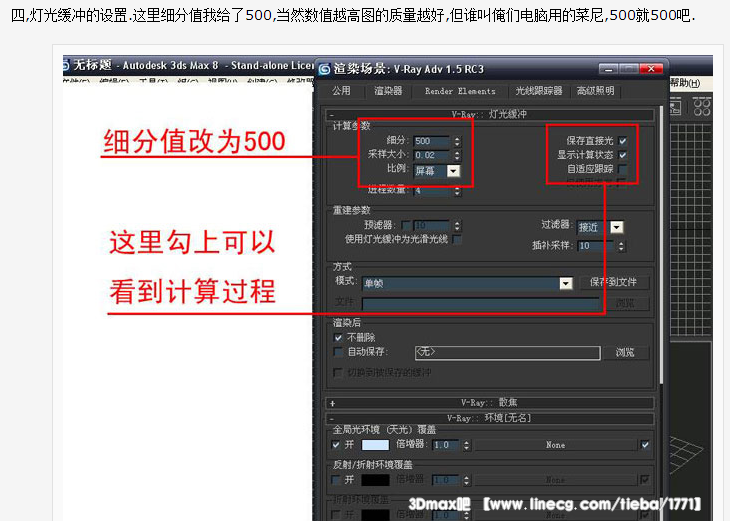Enable the 预滤器 checkbox
Image resolution: width=730 pixels, height=521 pixels.
tap(406, 225)
